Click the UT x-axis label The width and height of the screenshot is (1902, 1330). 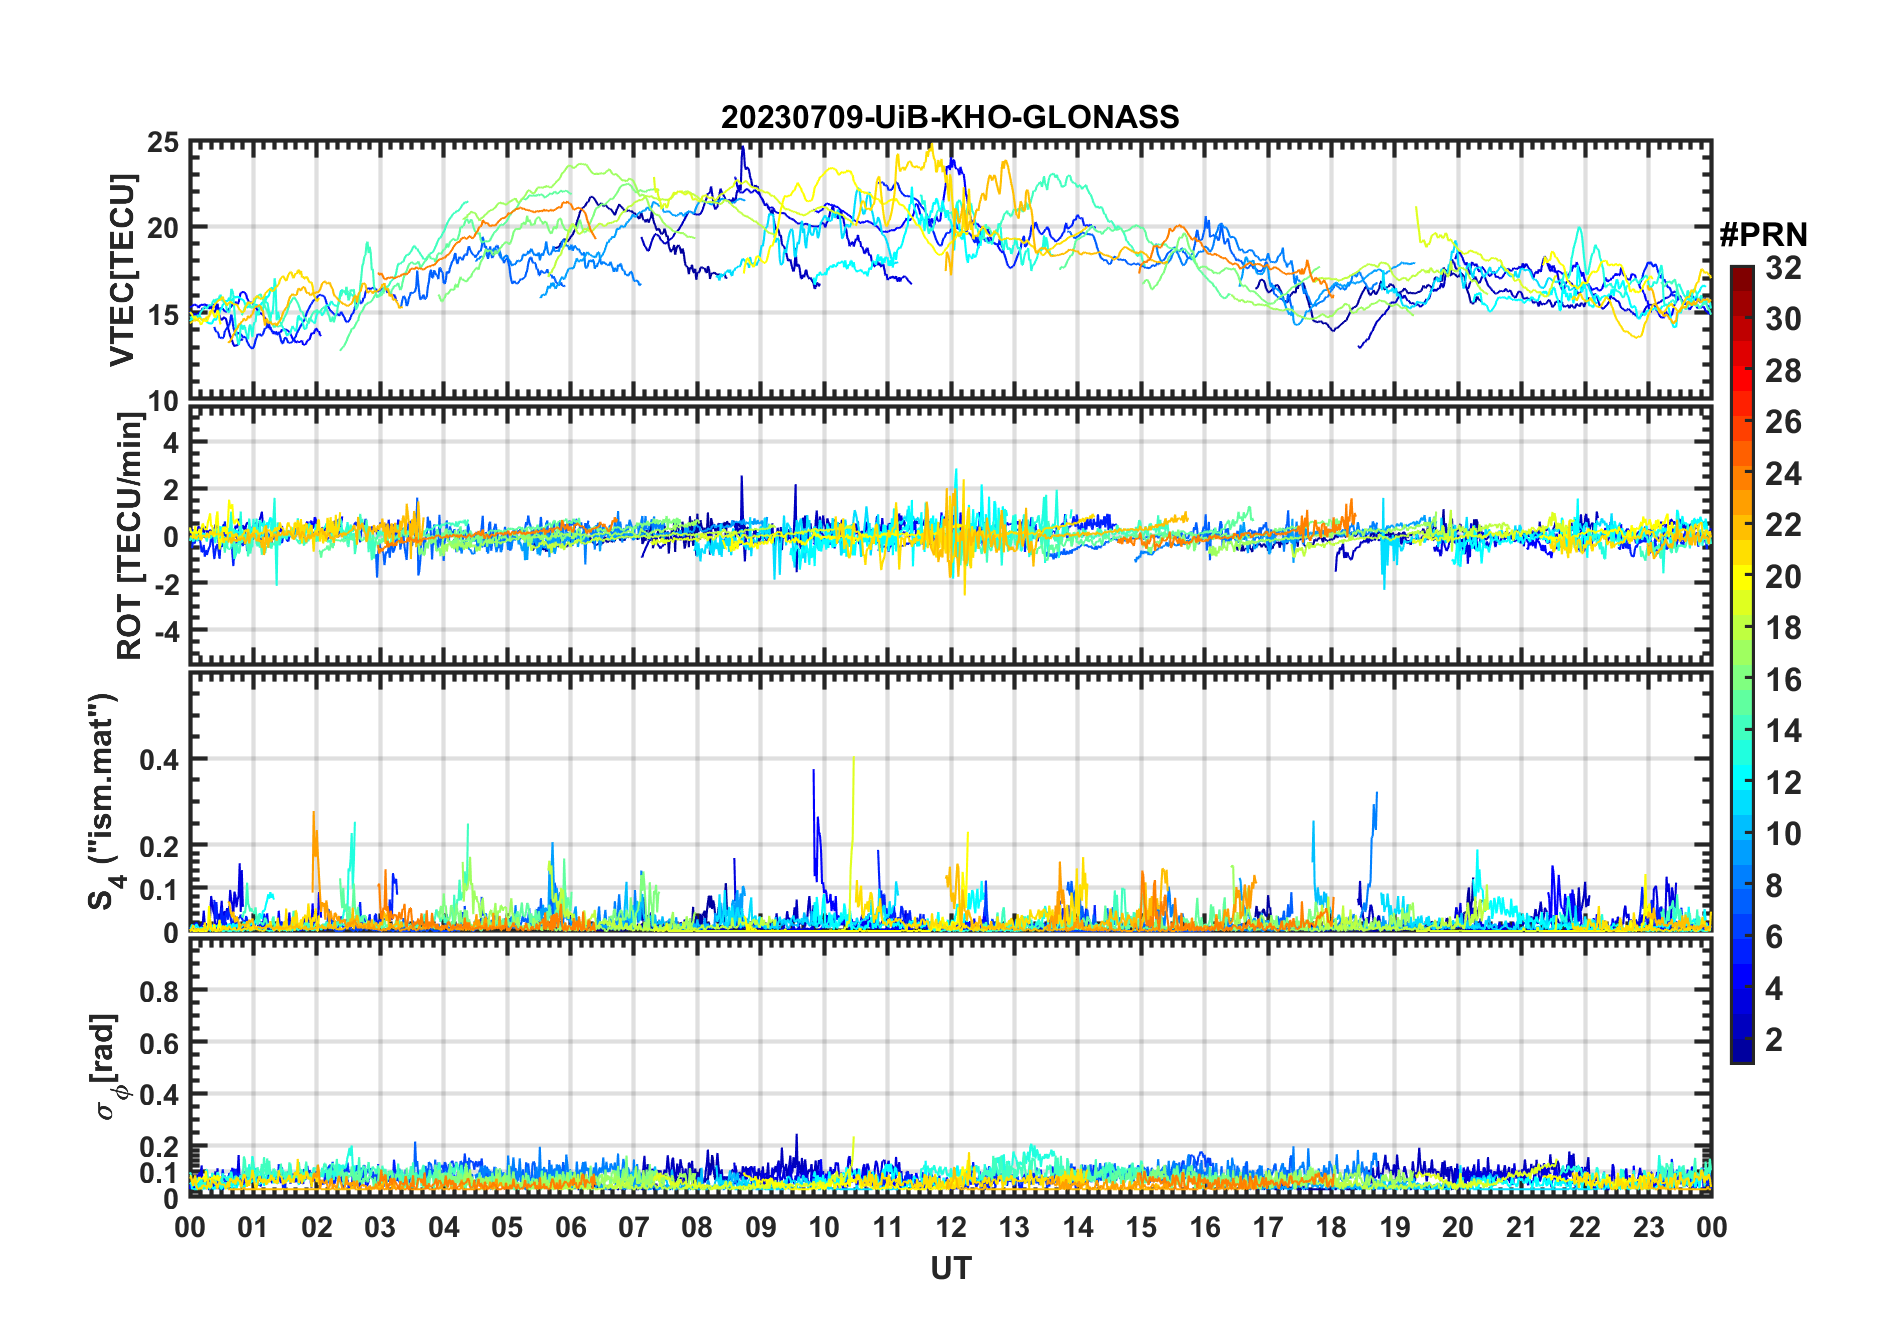950,1268
